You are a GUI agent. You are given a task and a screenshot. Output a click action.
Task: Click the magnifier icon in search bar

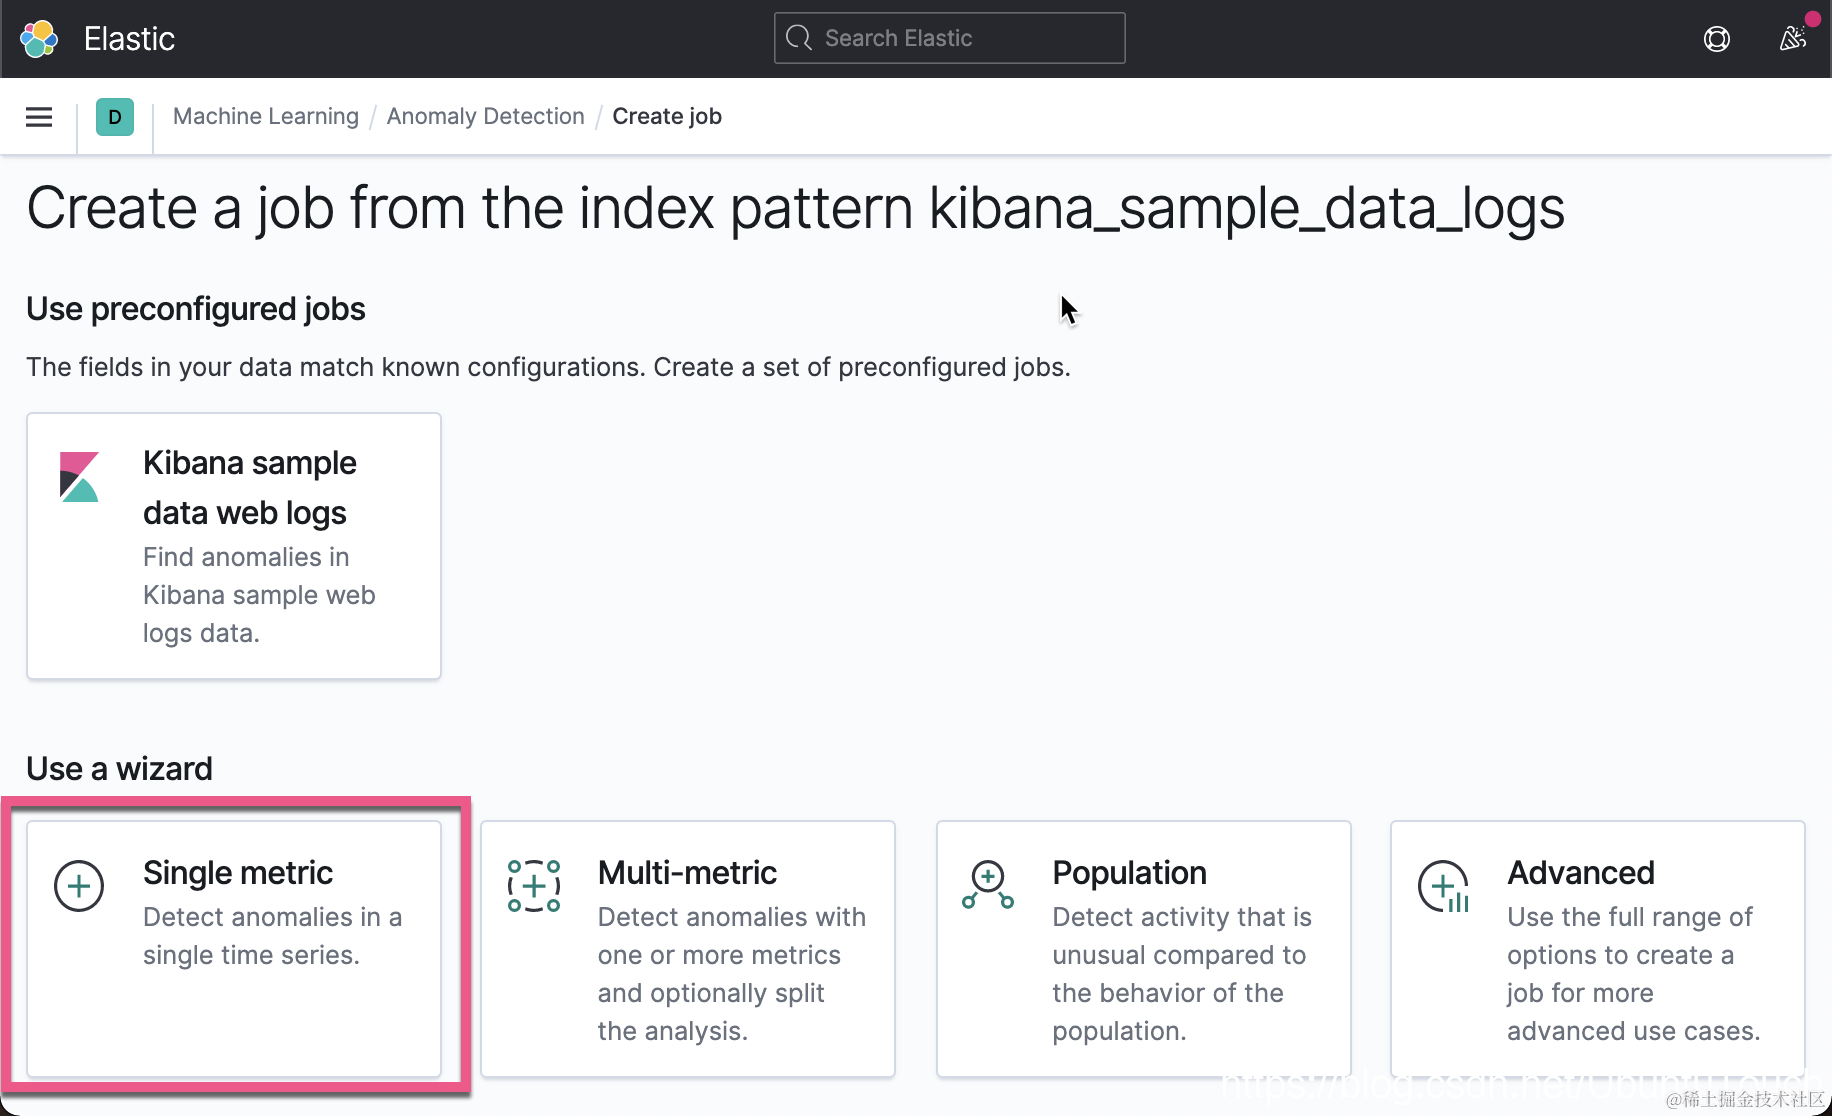[799, 38]
